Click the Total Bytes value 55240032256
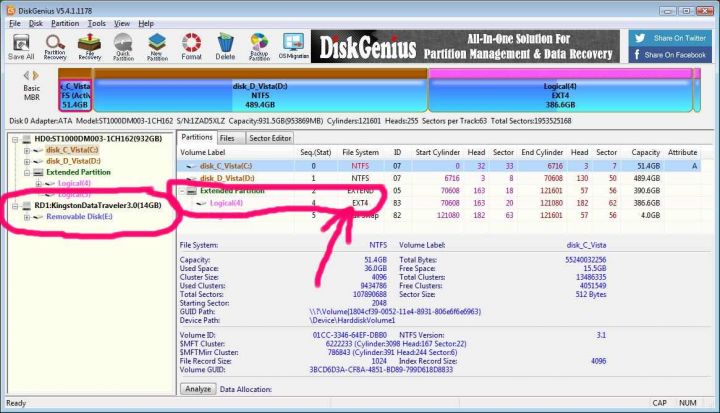Viewport: 720px width, 413px height. pyautogui.click(x=585, y=260)
